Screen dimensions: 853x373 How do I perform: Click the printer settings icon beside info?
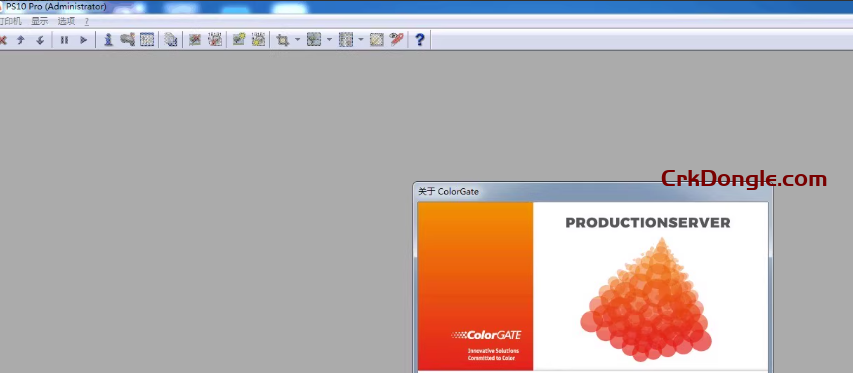[127, 40]
